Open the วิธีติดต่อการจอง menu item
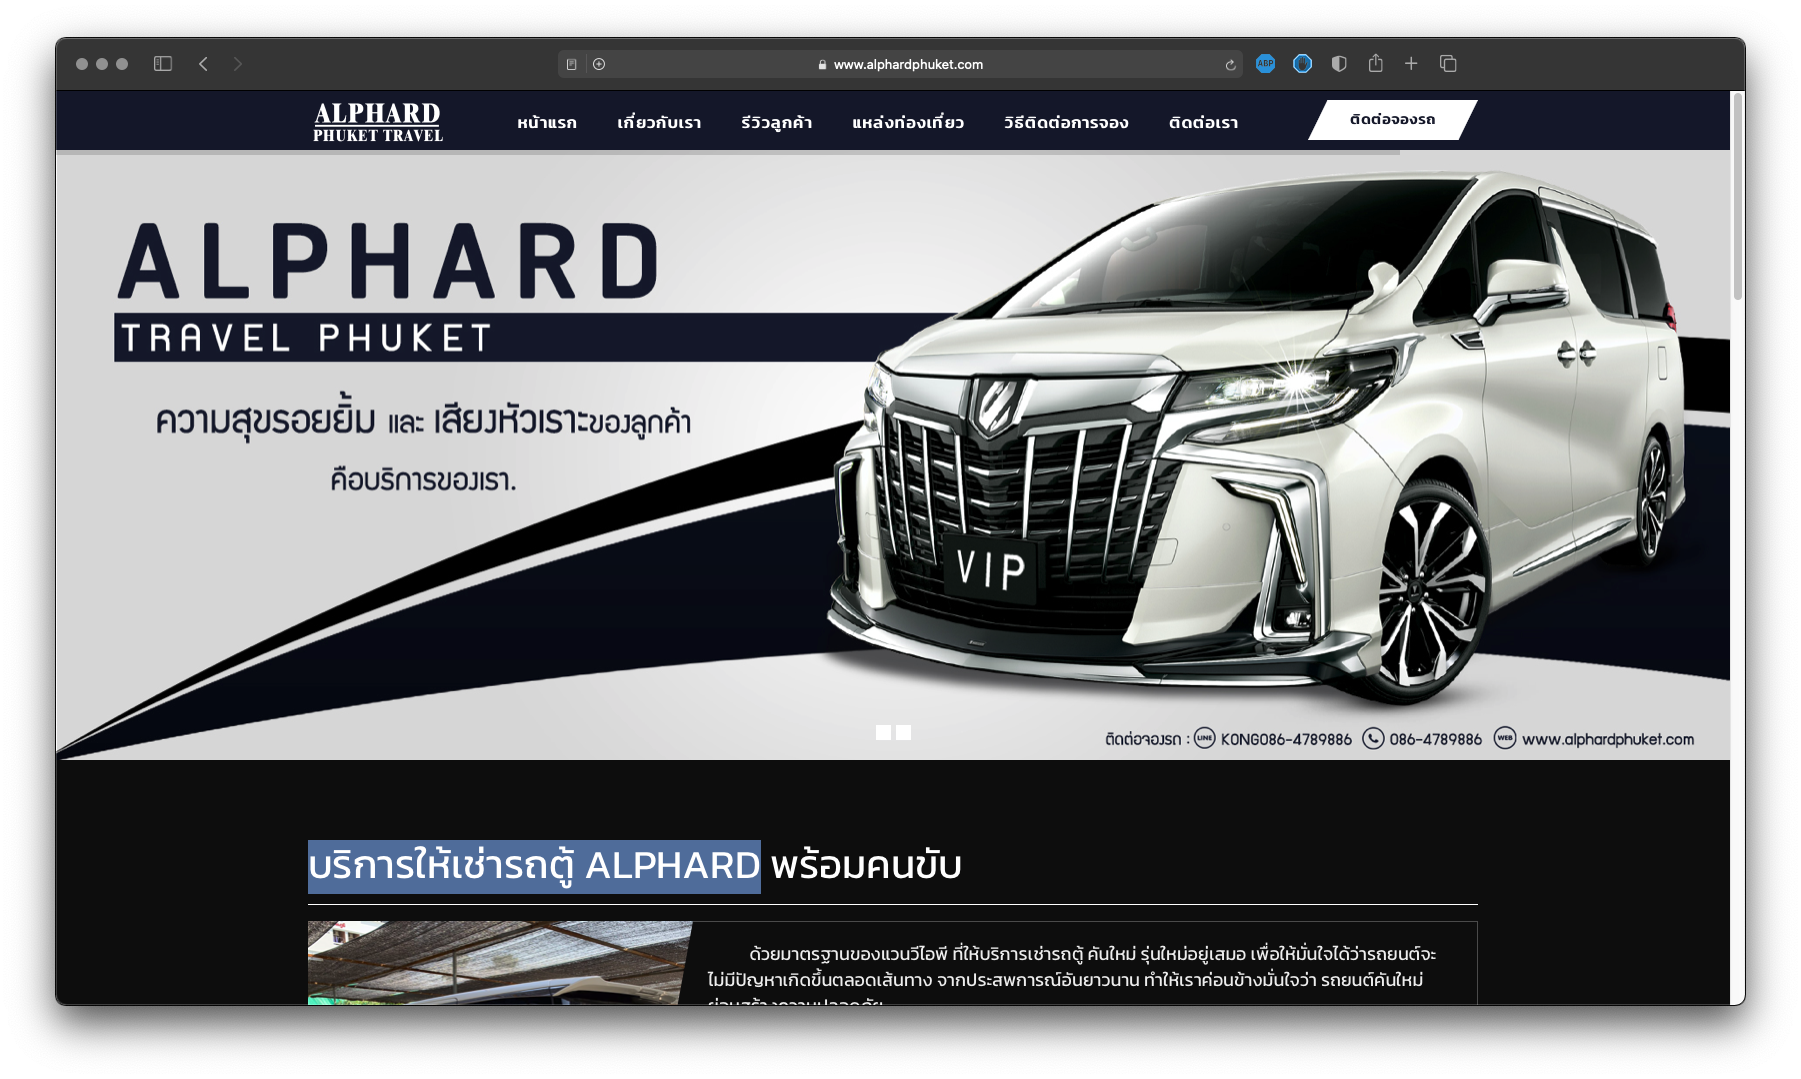Image resolution: width=1801 pixels, height=1079 pixels. [1066, 123]
